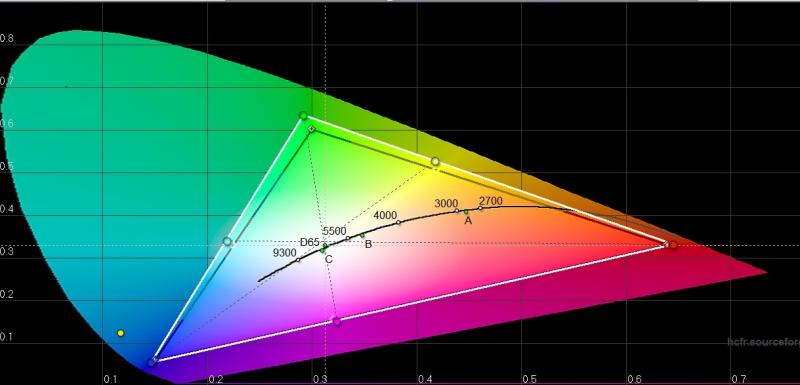Click illuminant C marker near D65
This screenshot has width=800, height=385.
tap(322, 250)
